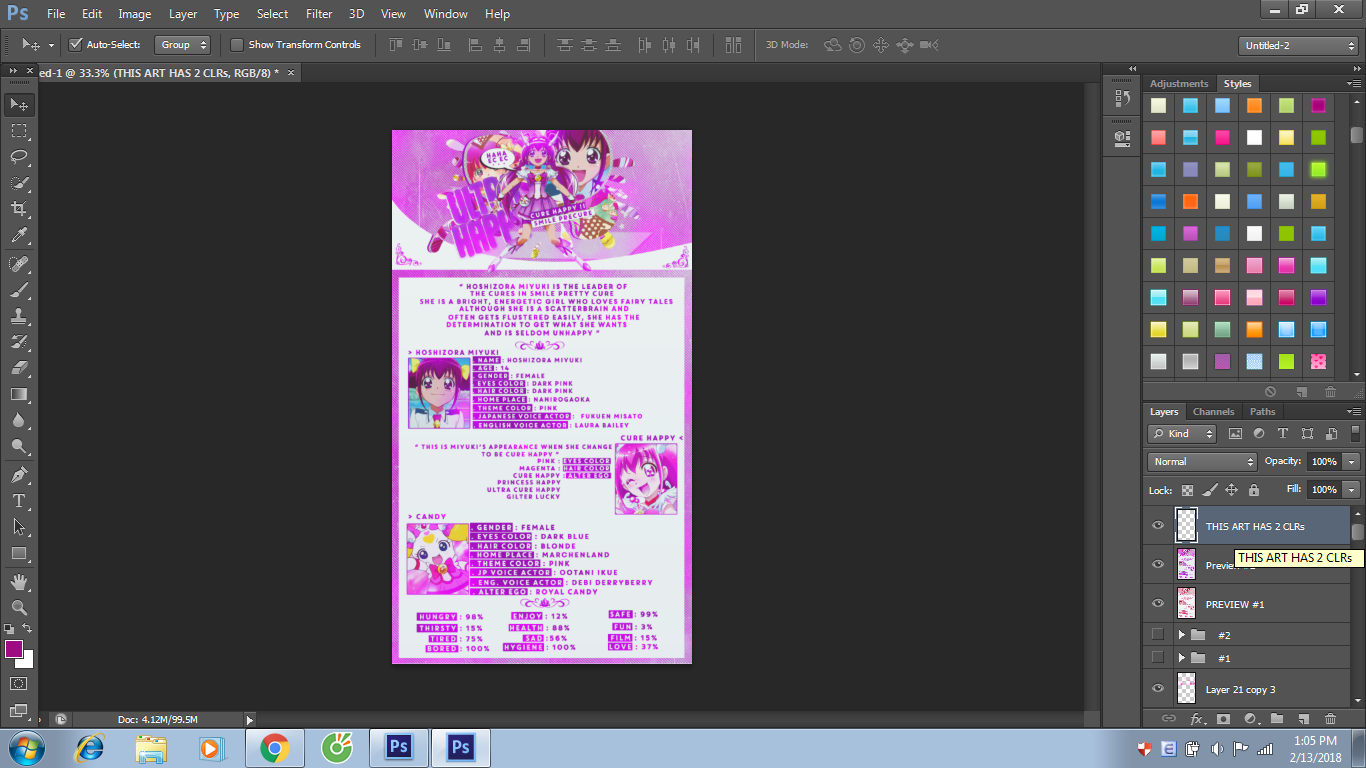1366x768 pixels.
Task: Select the Lasso tool
Action: point(19,157)
